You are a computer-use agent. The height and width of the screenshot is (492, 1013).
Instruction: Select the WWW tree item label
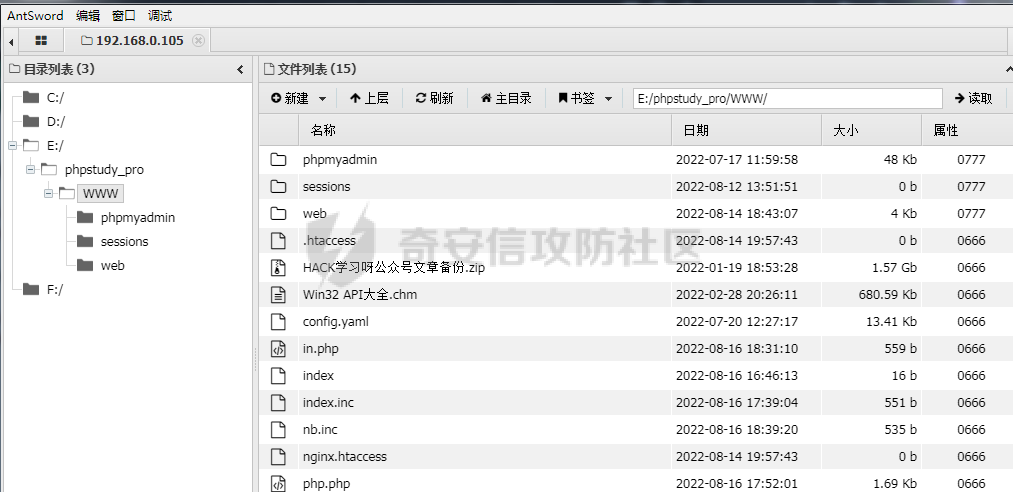(100, 193)
